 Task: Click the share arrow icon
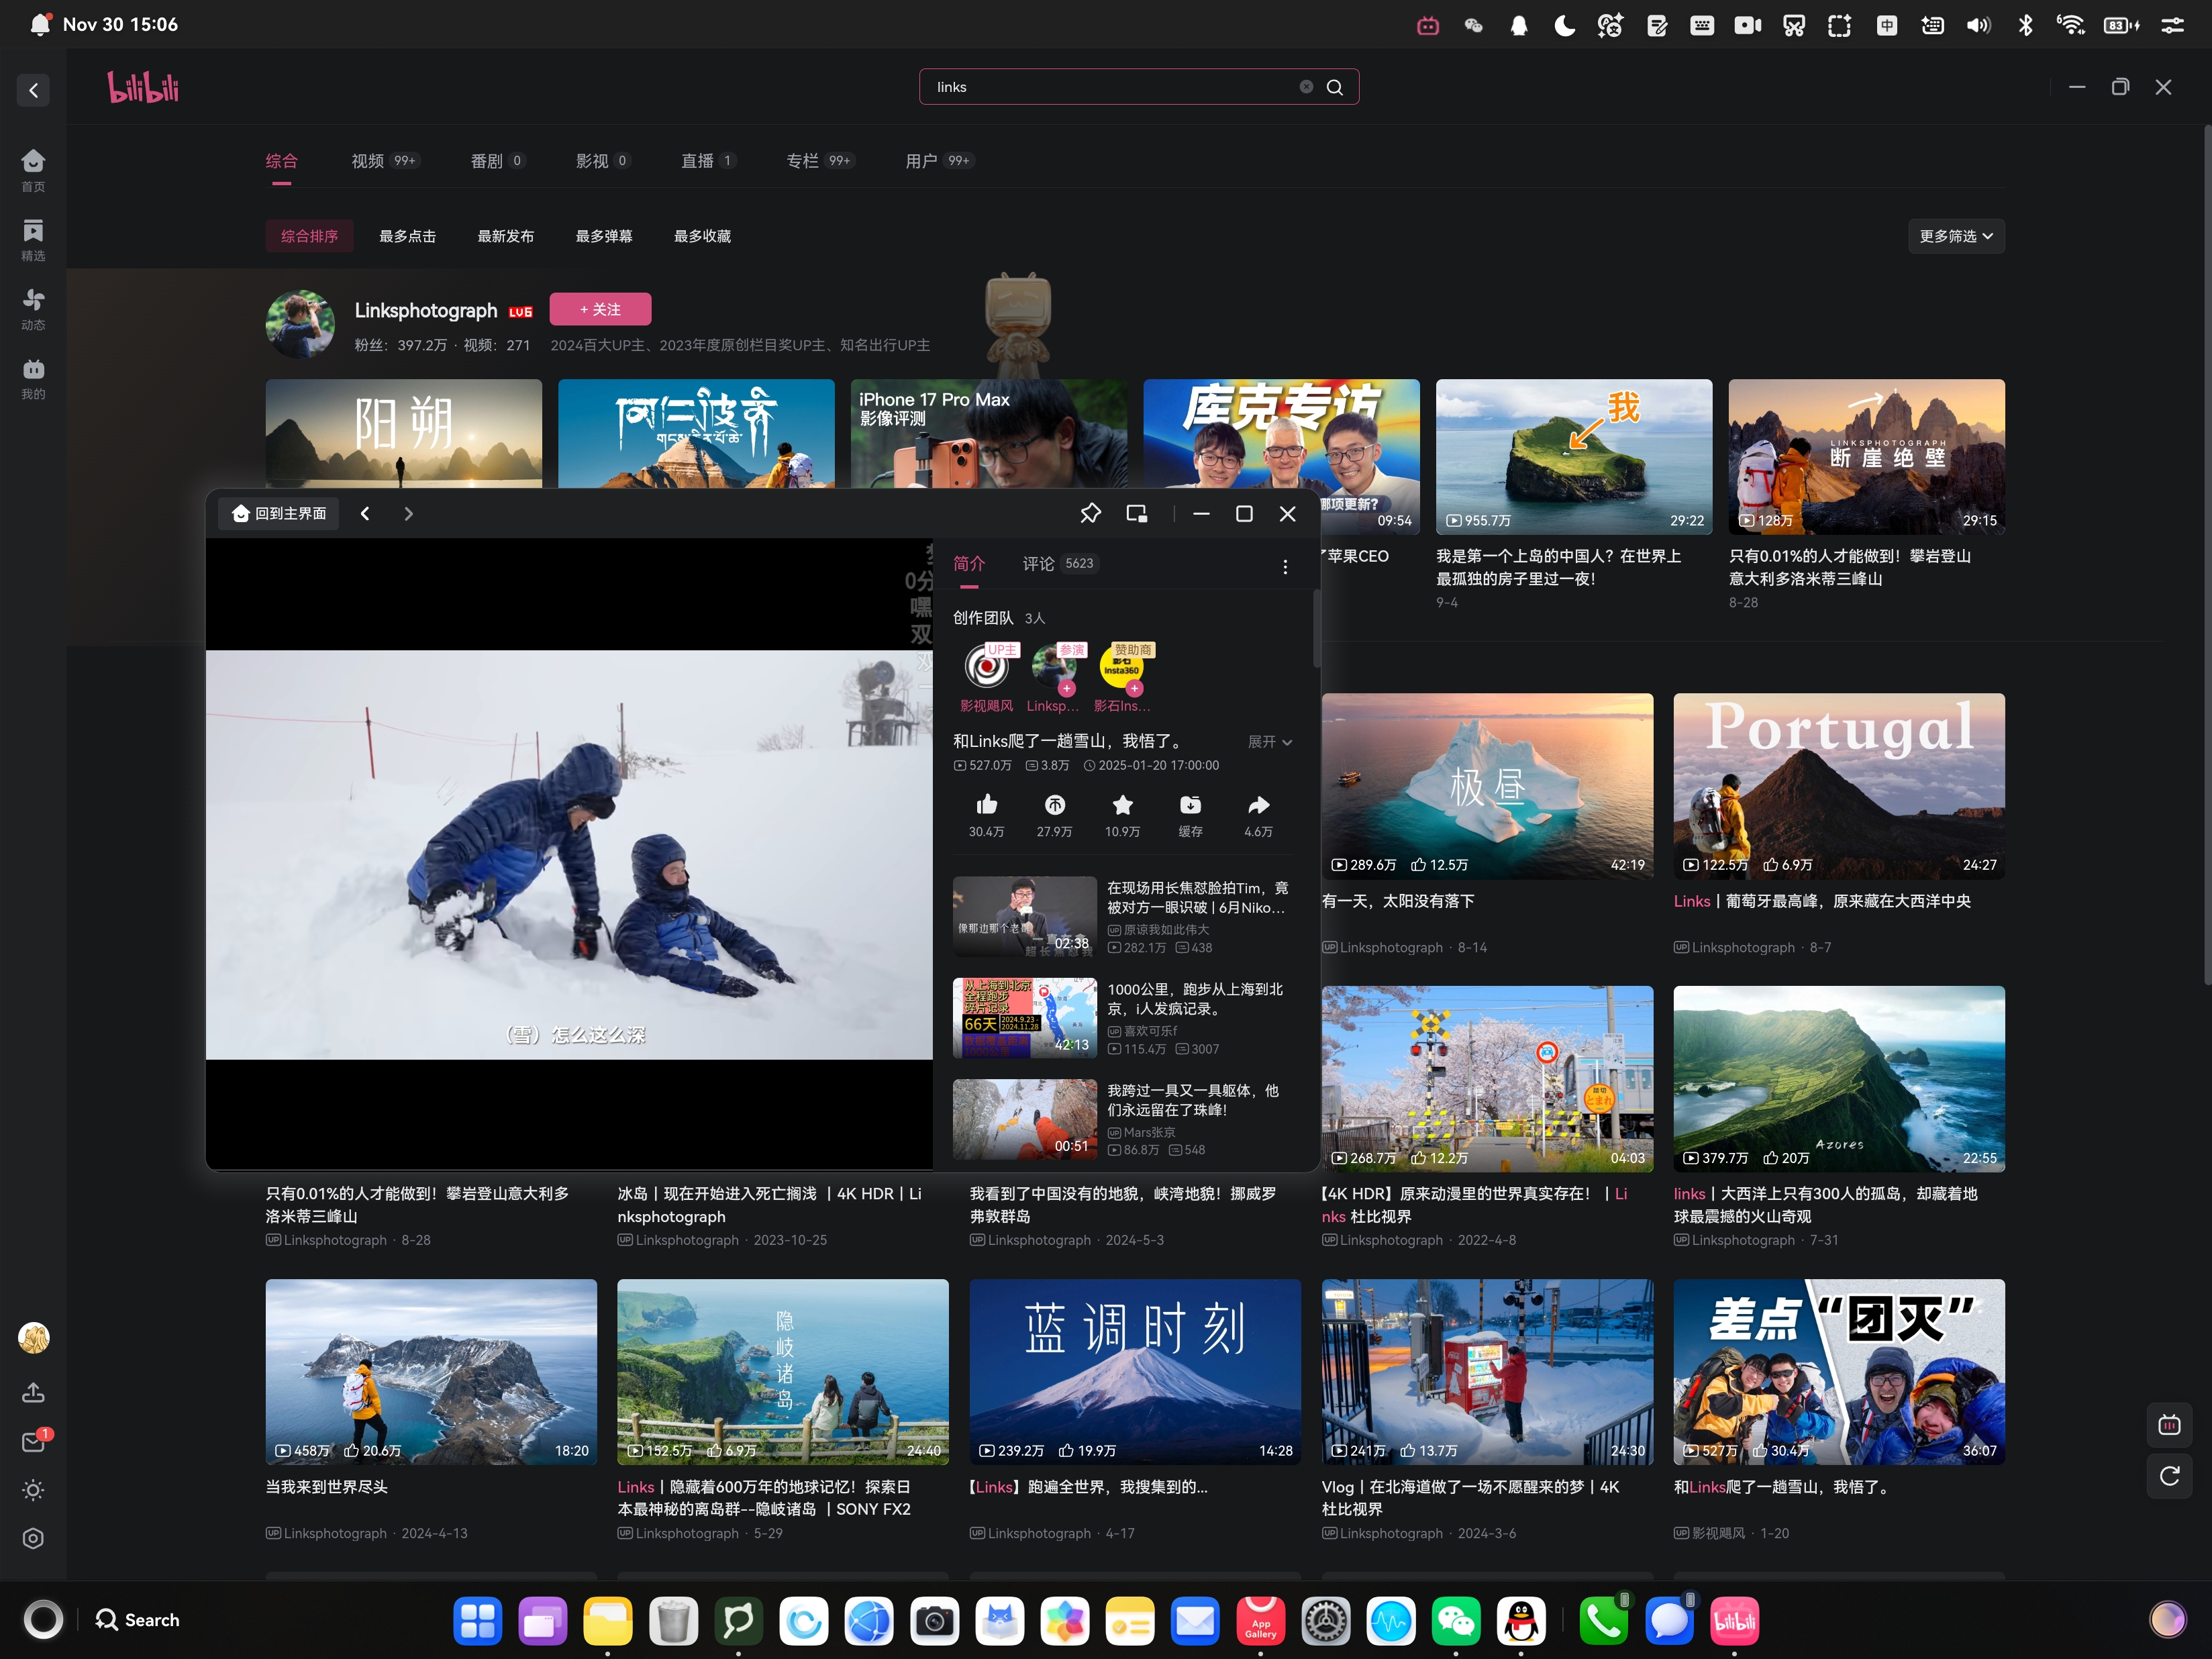pyautogui.click(x=1258, y=805)
